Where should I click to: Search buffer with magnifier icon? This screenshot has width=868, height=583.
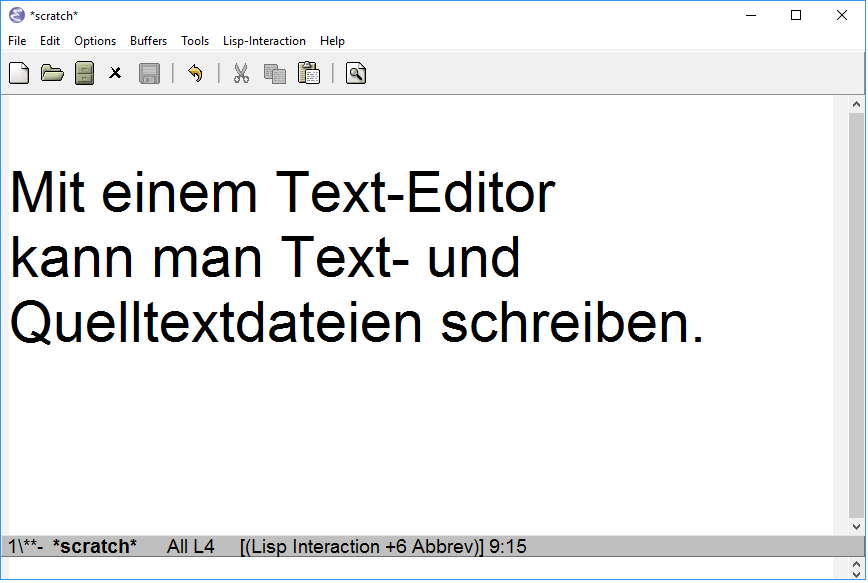pyautogui.click(x=356, y=73)
